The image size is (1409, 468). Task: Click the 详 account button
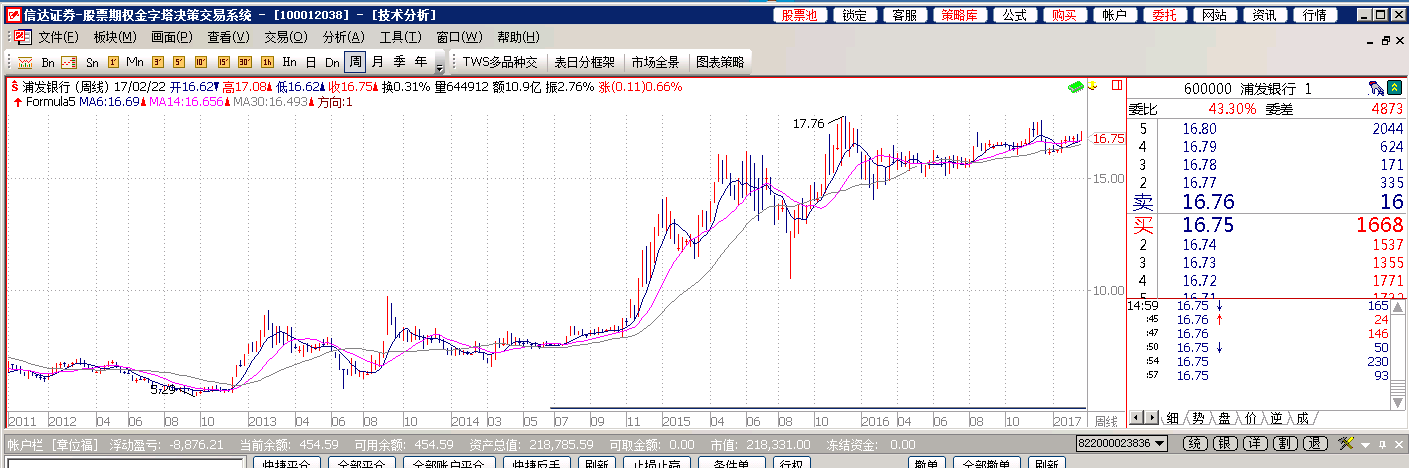pos(1256,444)
